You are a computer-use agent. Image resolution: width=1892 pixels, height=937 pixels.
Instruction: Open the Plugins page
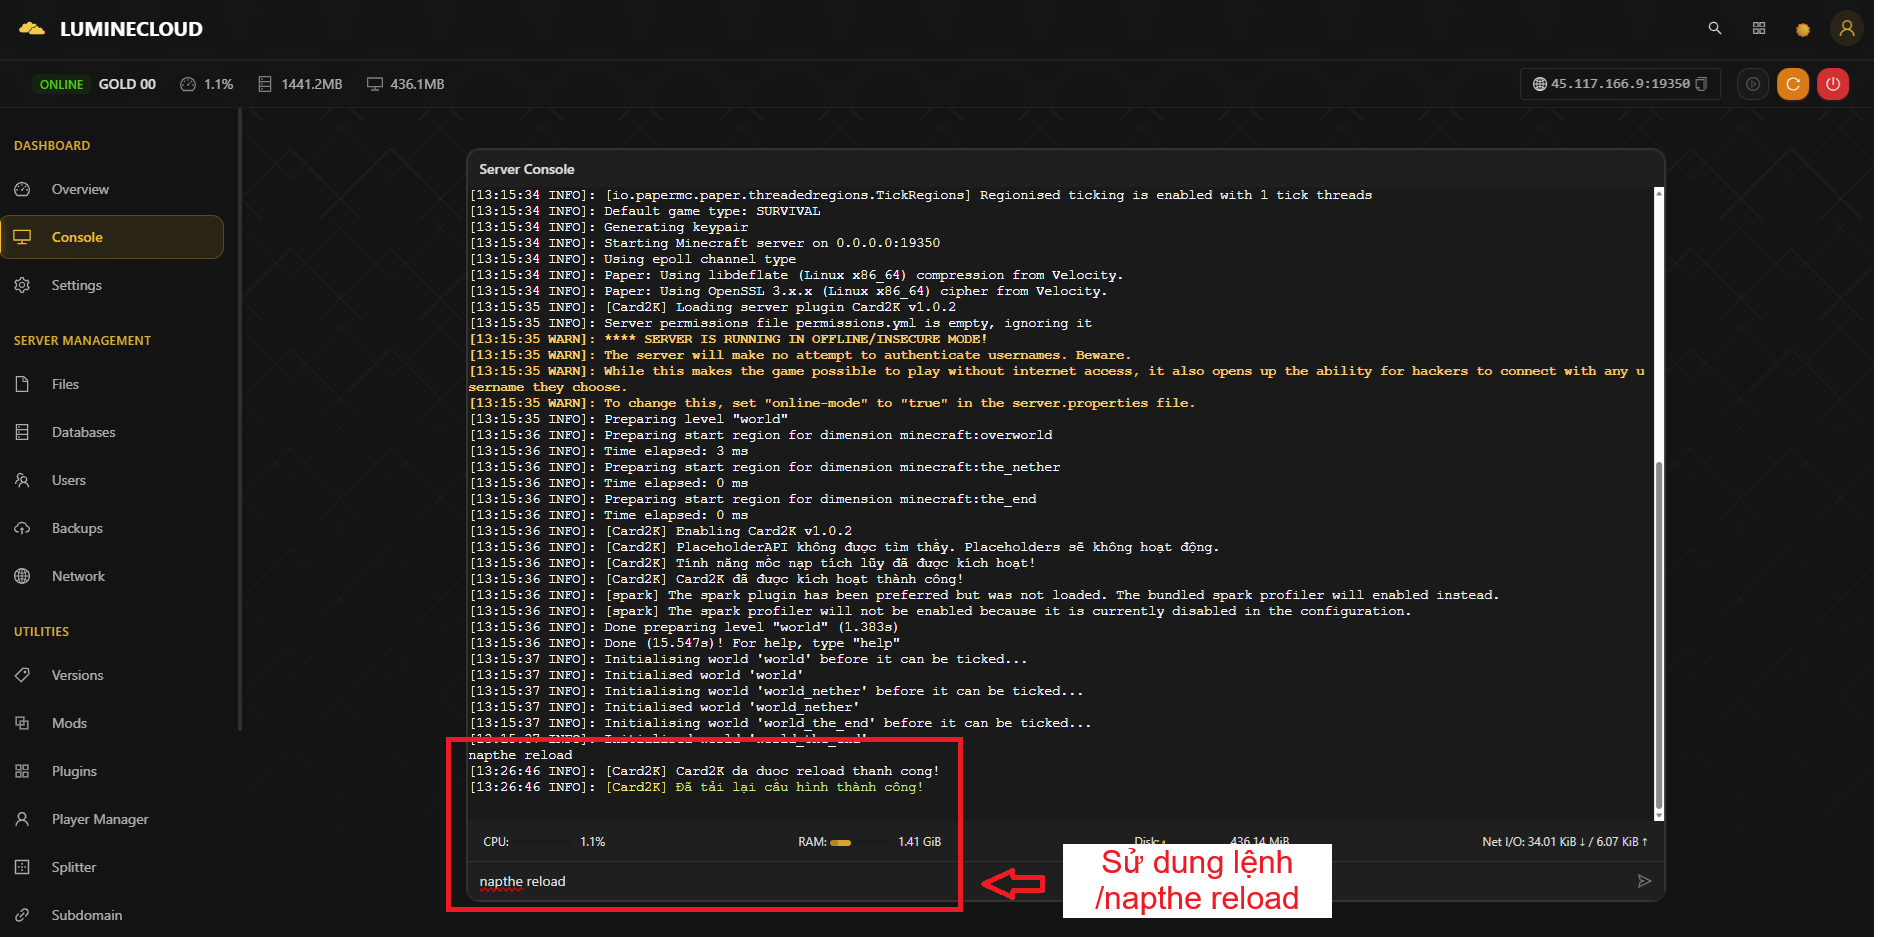coord(74,771)
